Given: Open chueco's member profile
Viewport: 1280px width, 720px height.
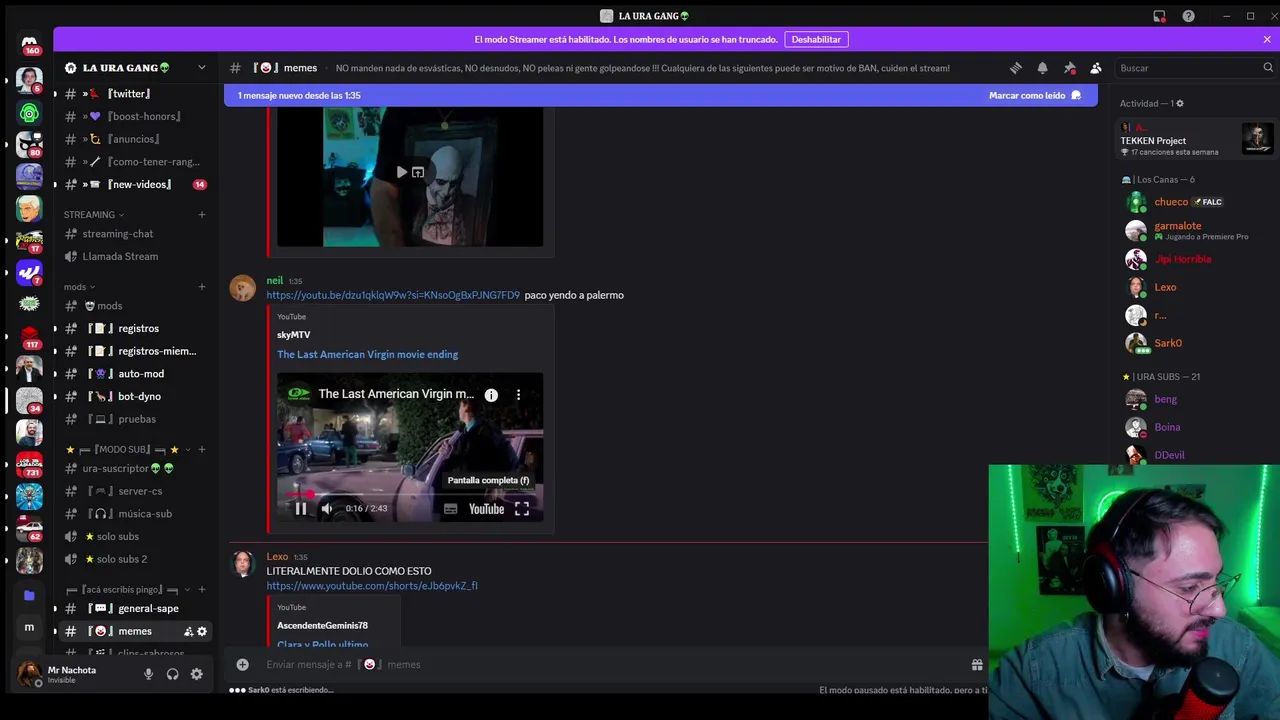Looking at the screenshot, I should (x=1197, y=202).
